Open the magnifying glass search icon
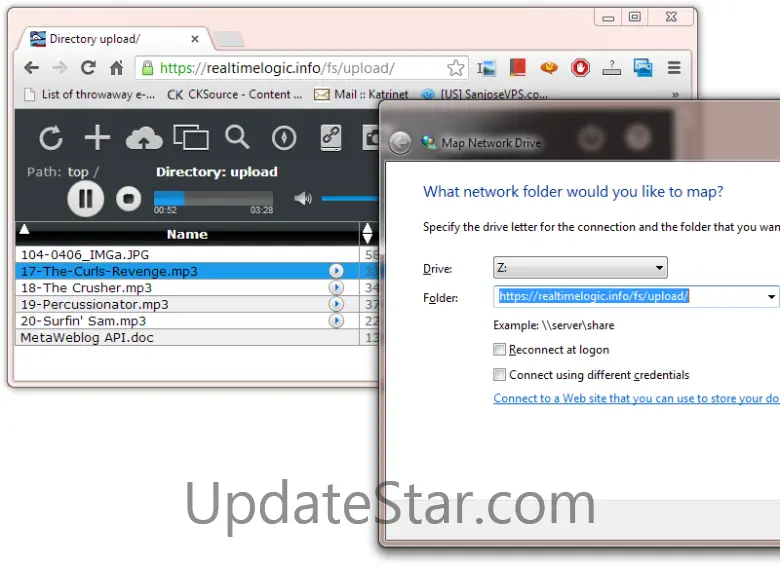780x566 pixels. click(x=237, y=138)
